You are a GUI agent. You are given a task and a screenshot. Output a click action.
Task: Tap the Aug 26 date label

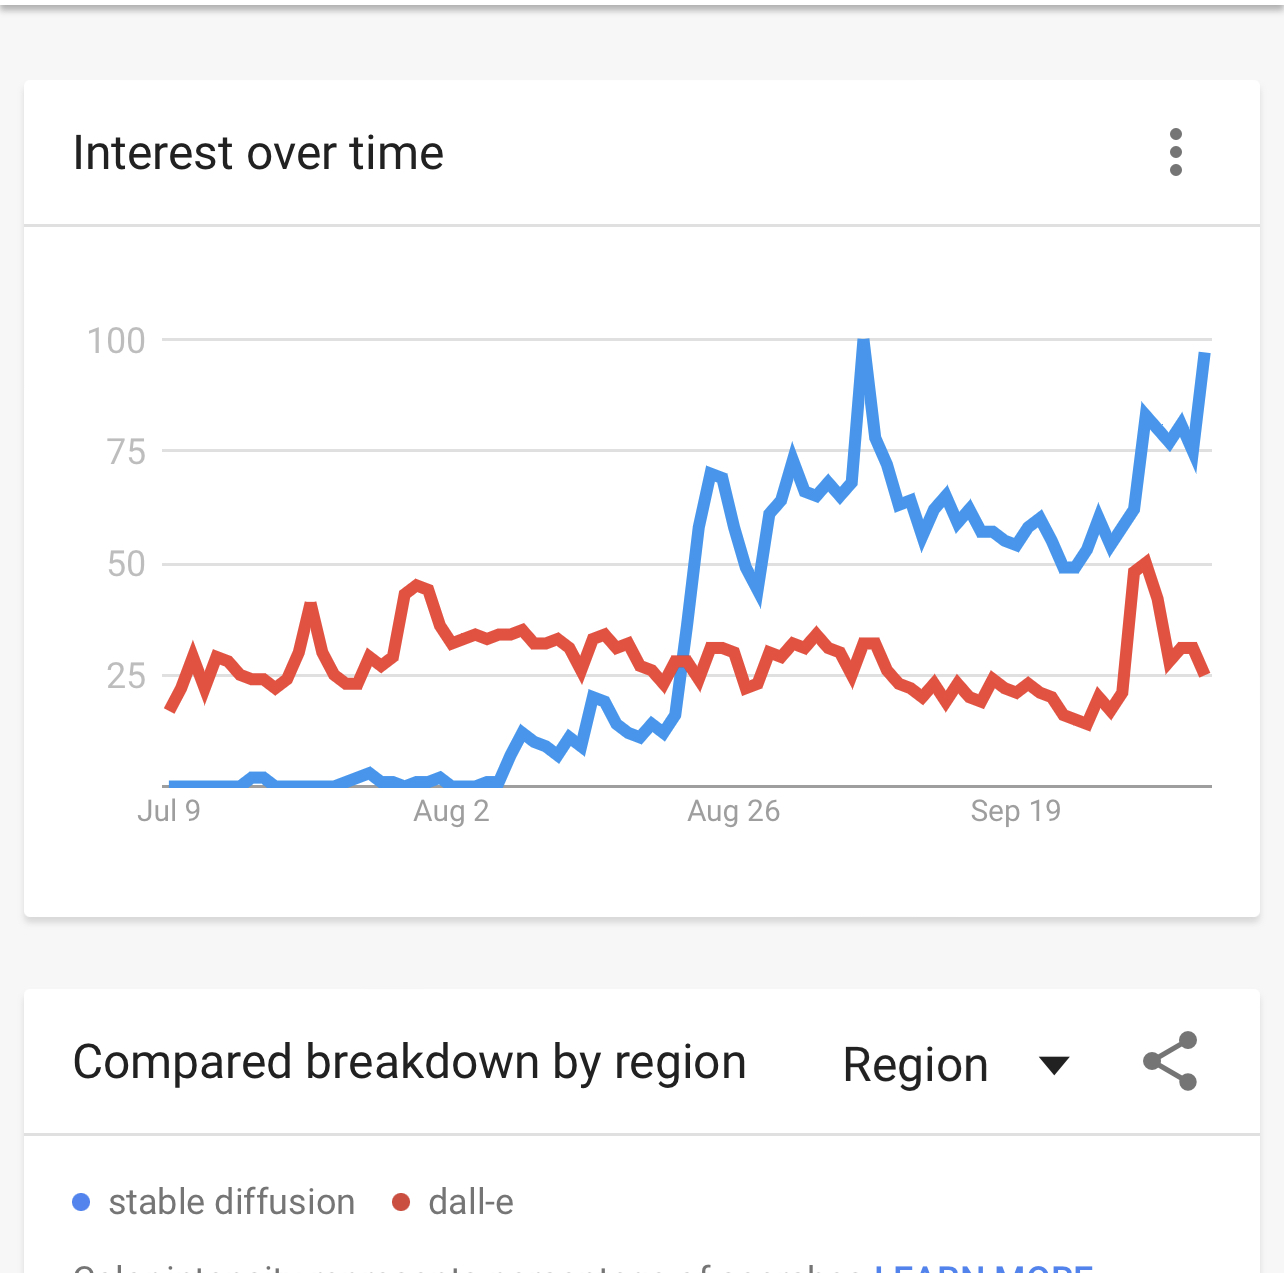click(x=733, y=810)
